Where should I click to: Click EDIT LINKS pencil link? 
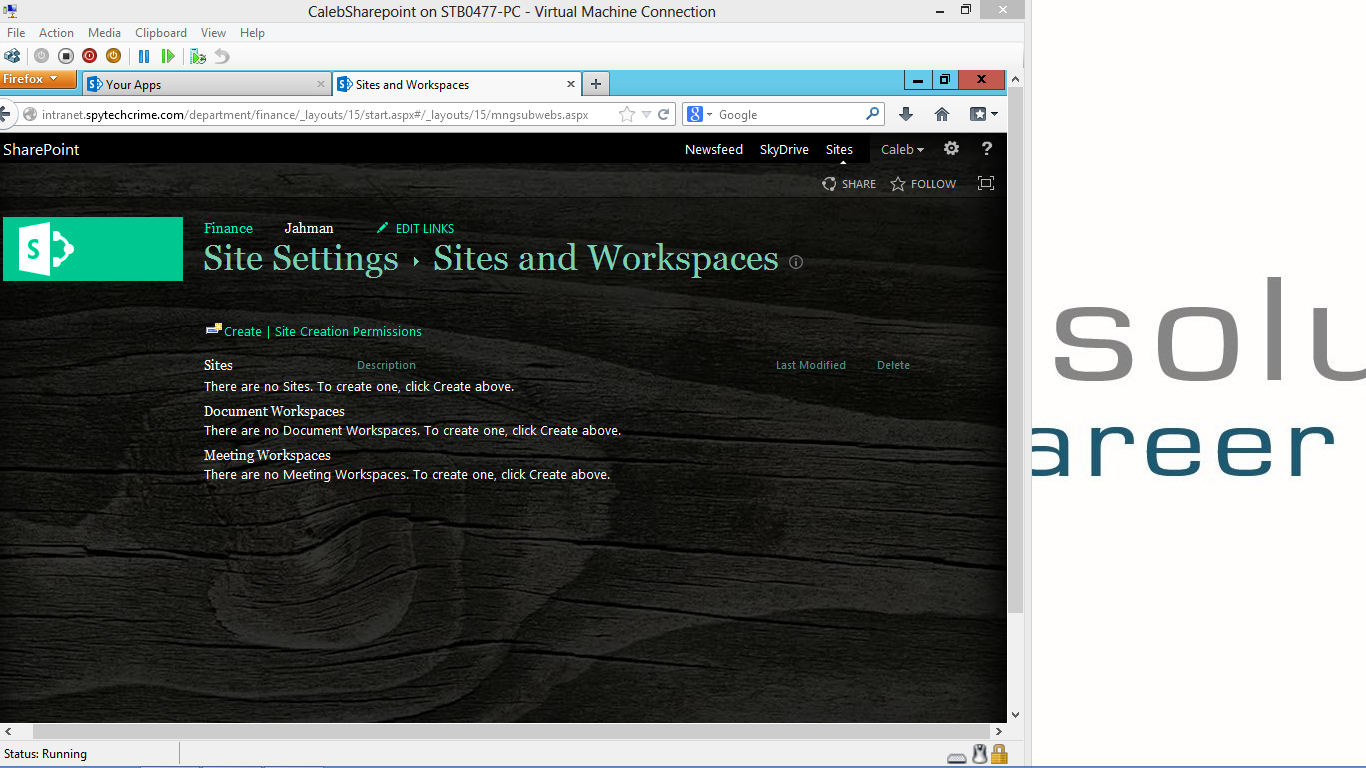click(416, 228)
